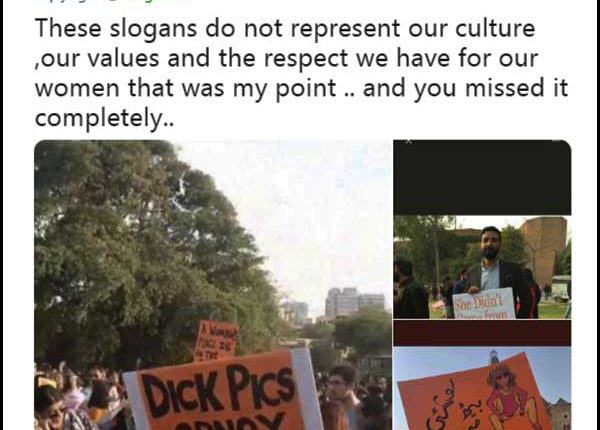600x430 pixels.
Task: Click the brick building behind the man
Action: coord(543,251)
